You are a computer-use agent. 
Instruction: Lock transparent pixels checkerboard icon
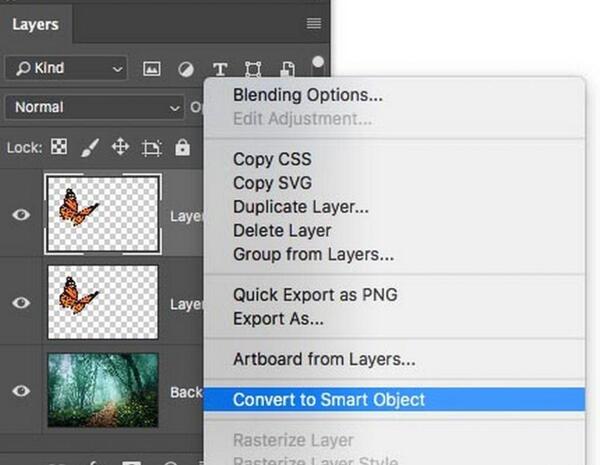(59, 147)
